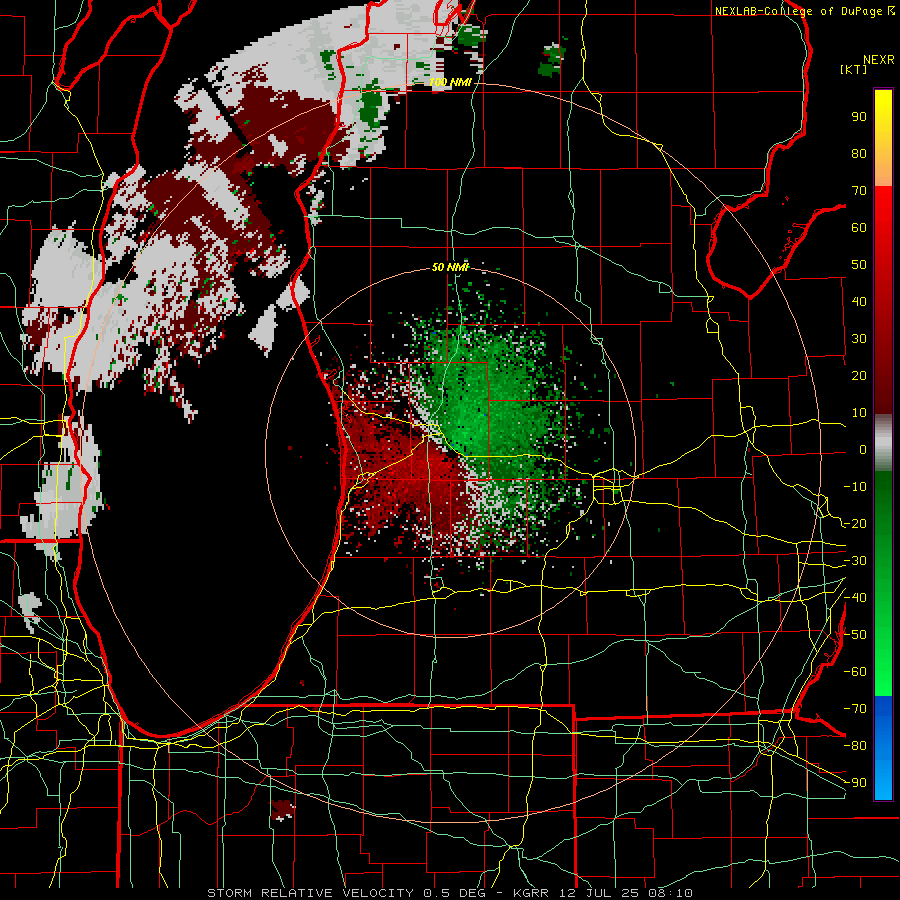Click the positive 30 value on the velocity scale
Screen dimensions: 900x900
point(859,339)
